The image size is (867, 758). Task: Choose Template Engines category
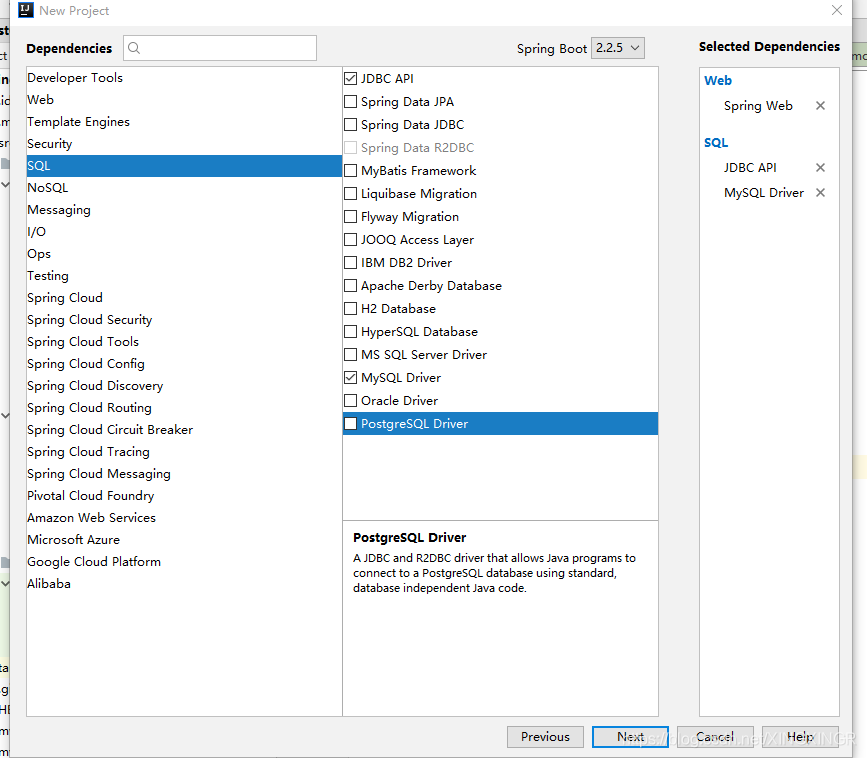[184, 122]
